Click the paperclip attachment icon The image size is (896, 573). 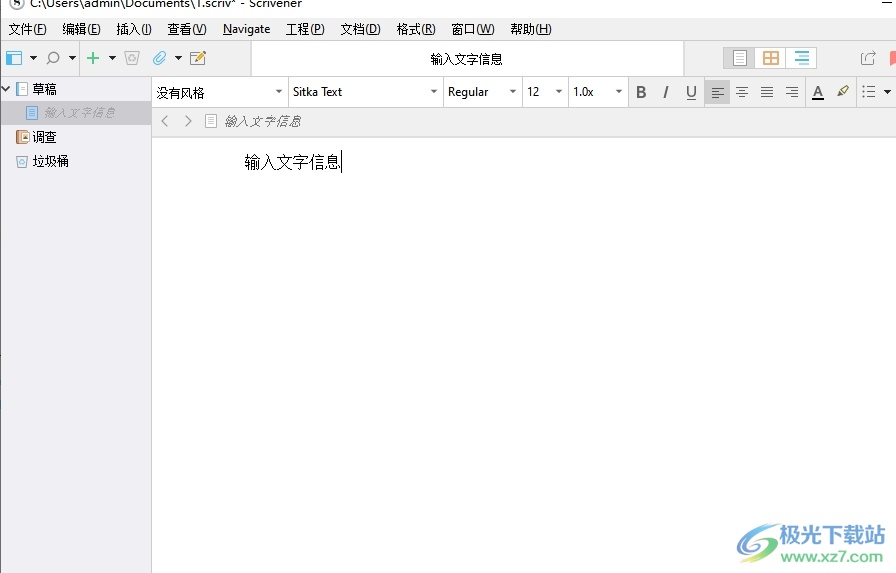coord(159,58)
